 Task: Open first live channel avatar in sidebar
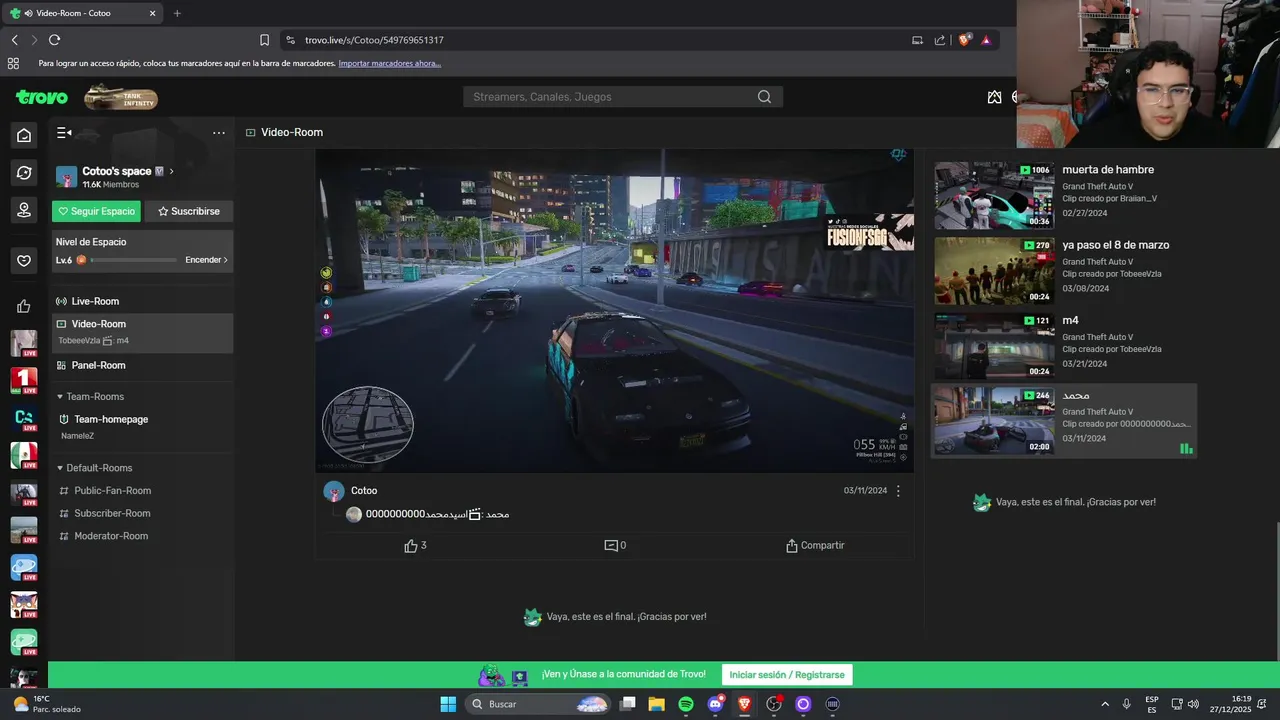tap(24, 343)
